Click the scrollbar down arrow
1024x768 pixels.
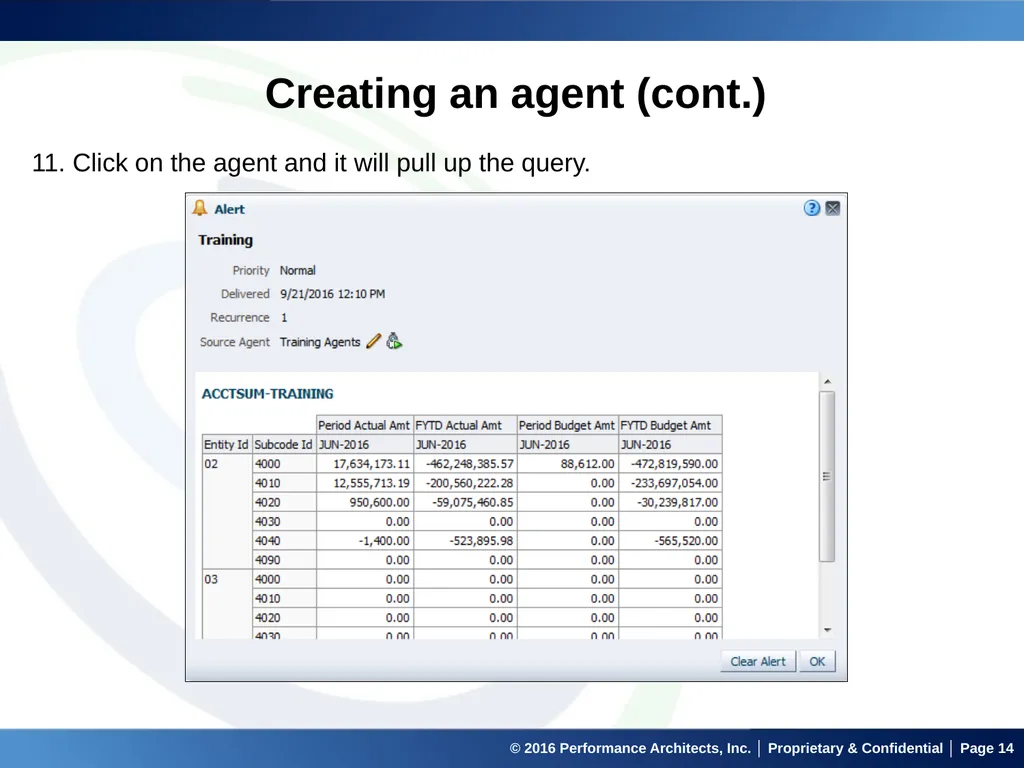(x=827, y=630)
